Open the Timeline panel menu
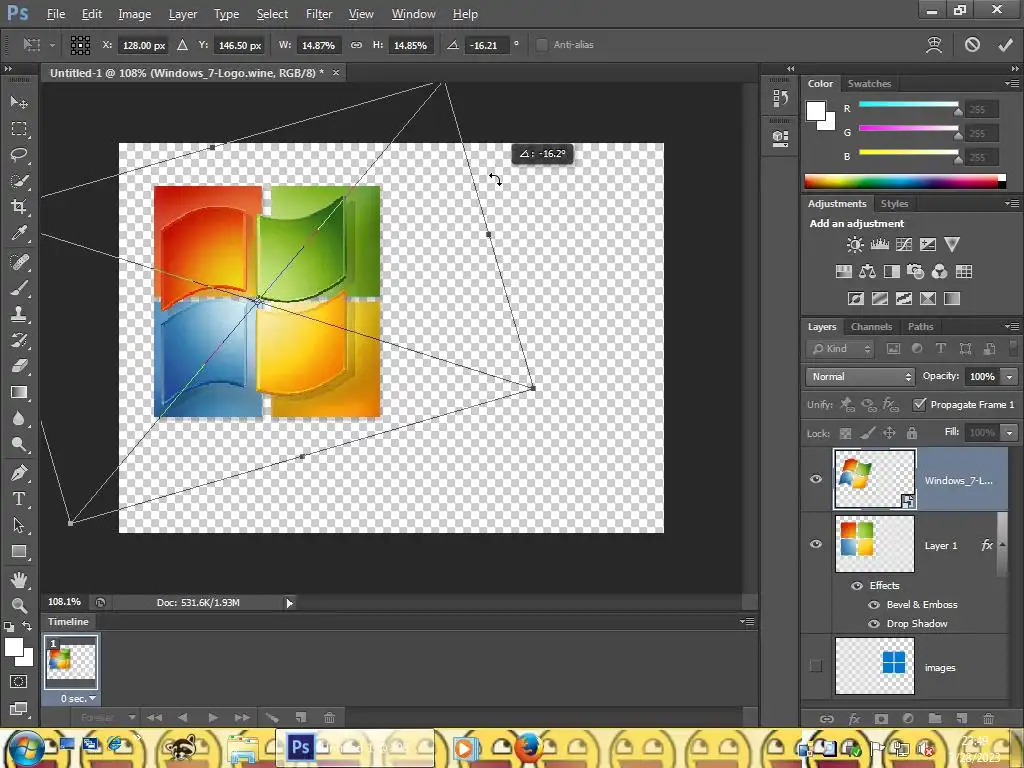Image resolution: width=1024 pixels, height=768 pixels. click(748, 622)
